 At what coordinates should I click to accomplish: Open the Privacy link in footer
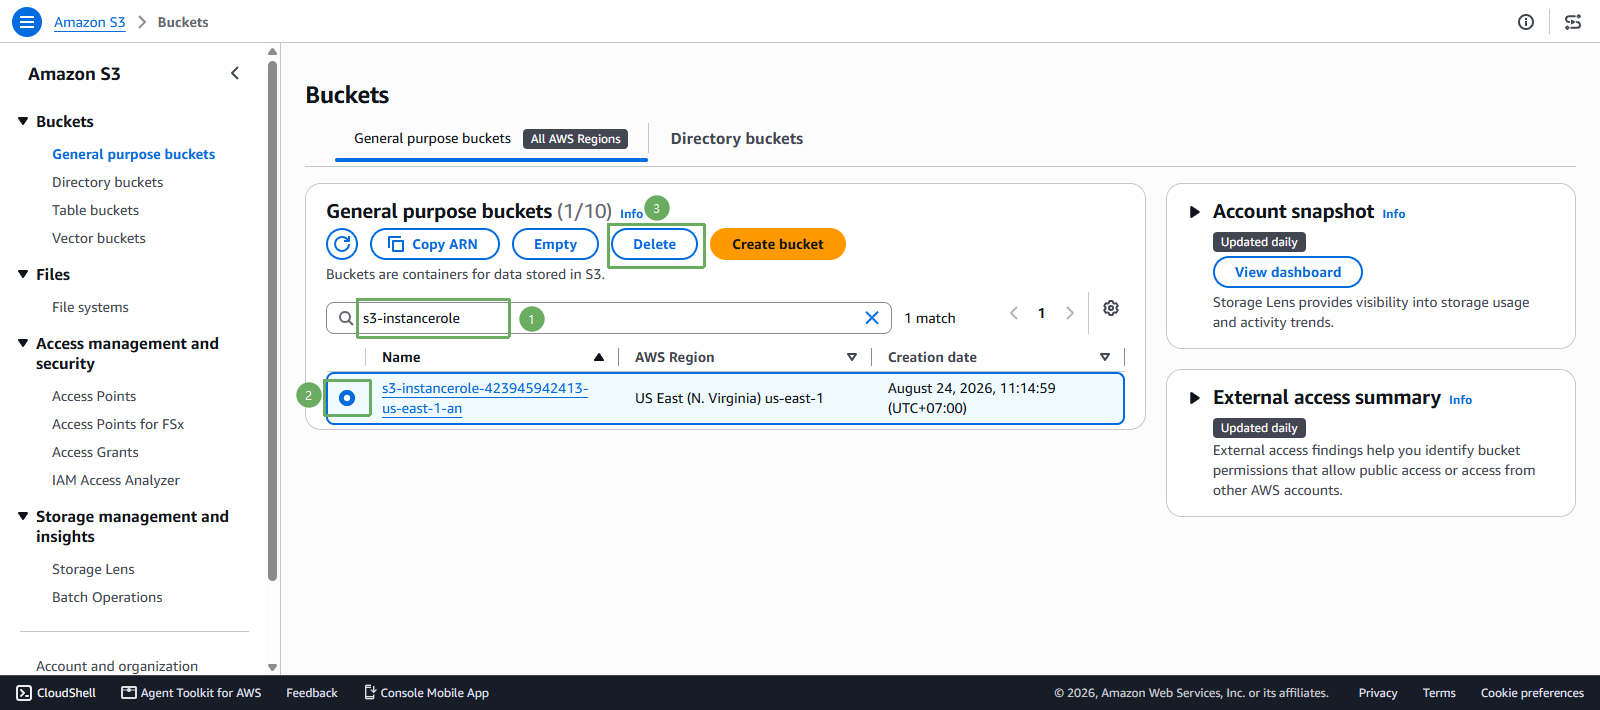click(x=1378, y=693)
